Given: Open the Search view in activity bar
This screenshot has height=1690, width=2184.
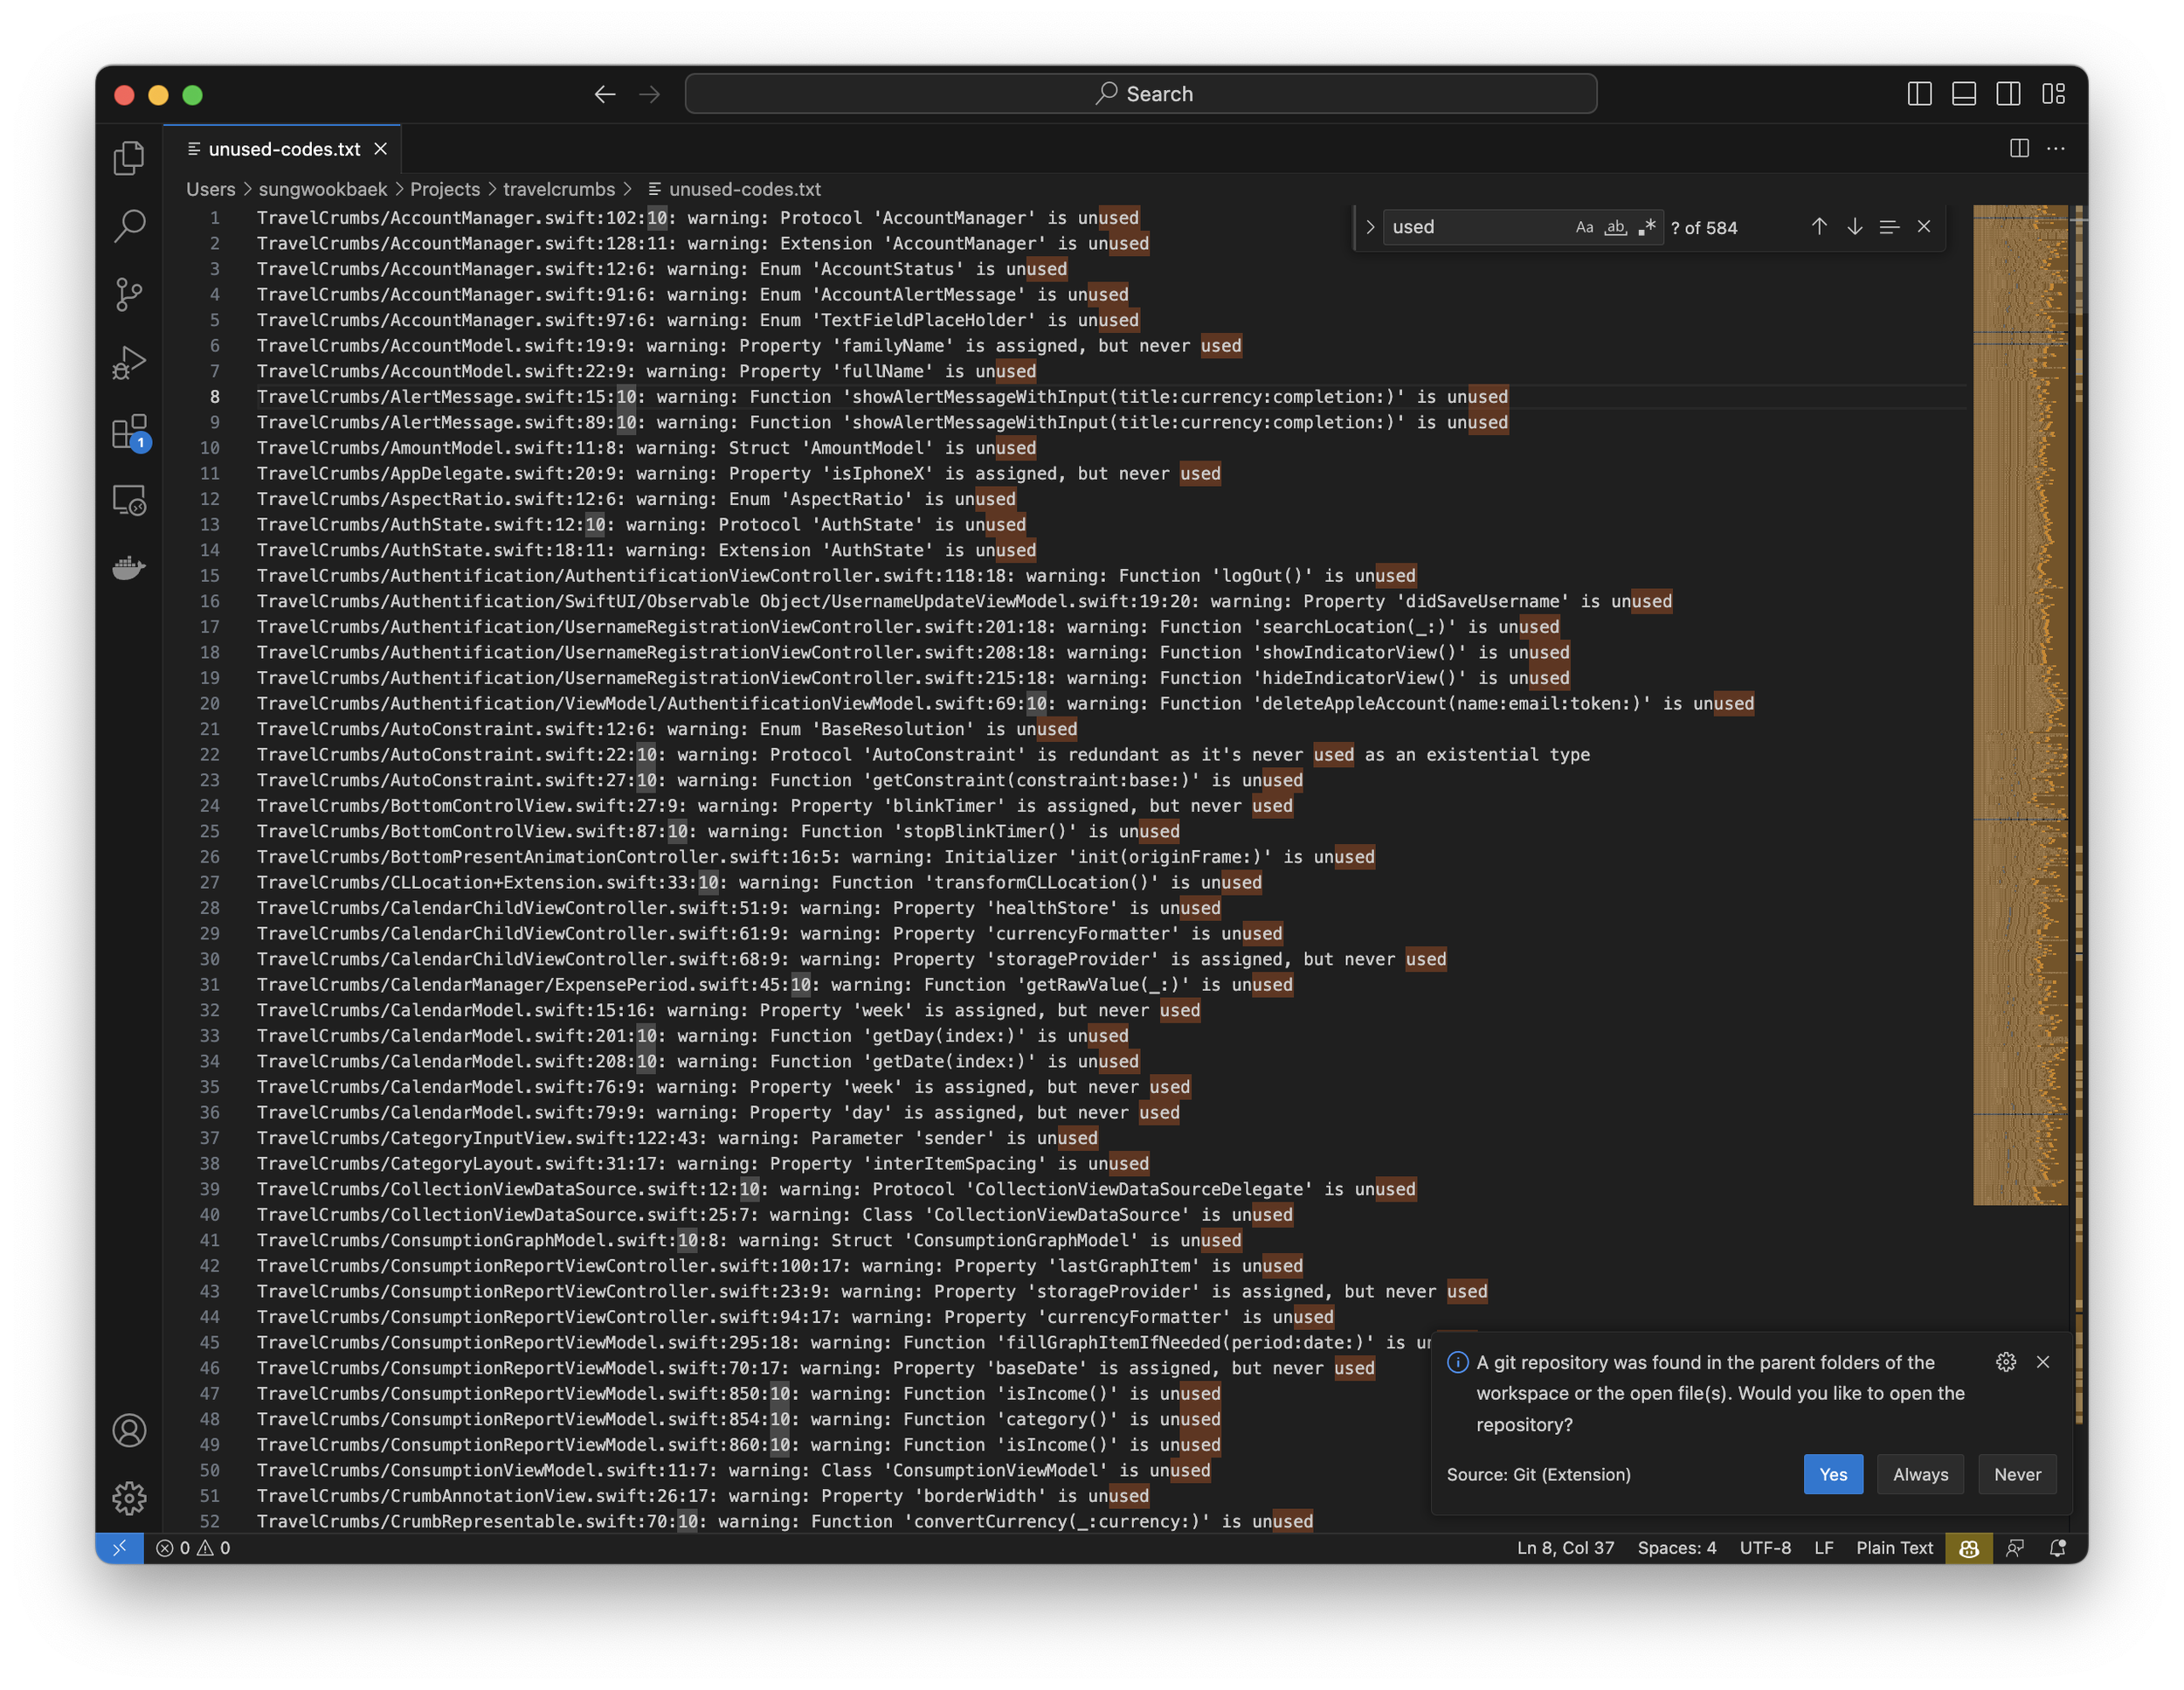Looking at the screenshot, I should [129, 226].
